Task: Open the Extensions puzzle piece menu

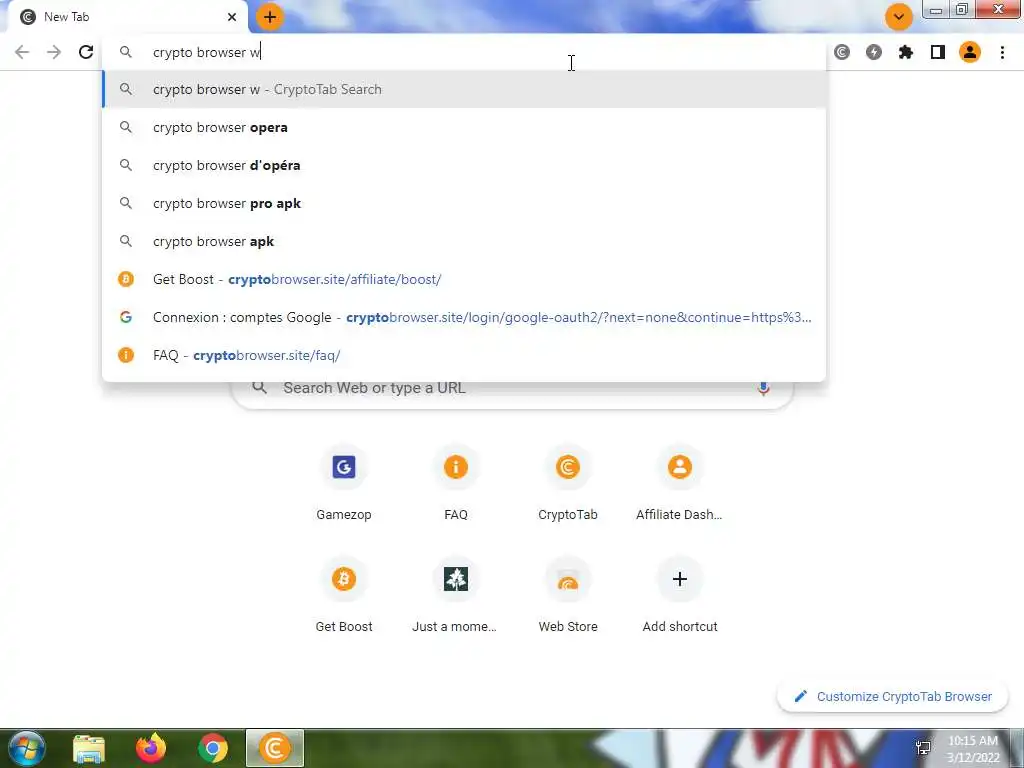Action: coord(906,52)
